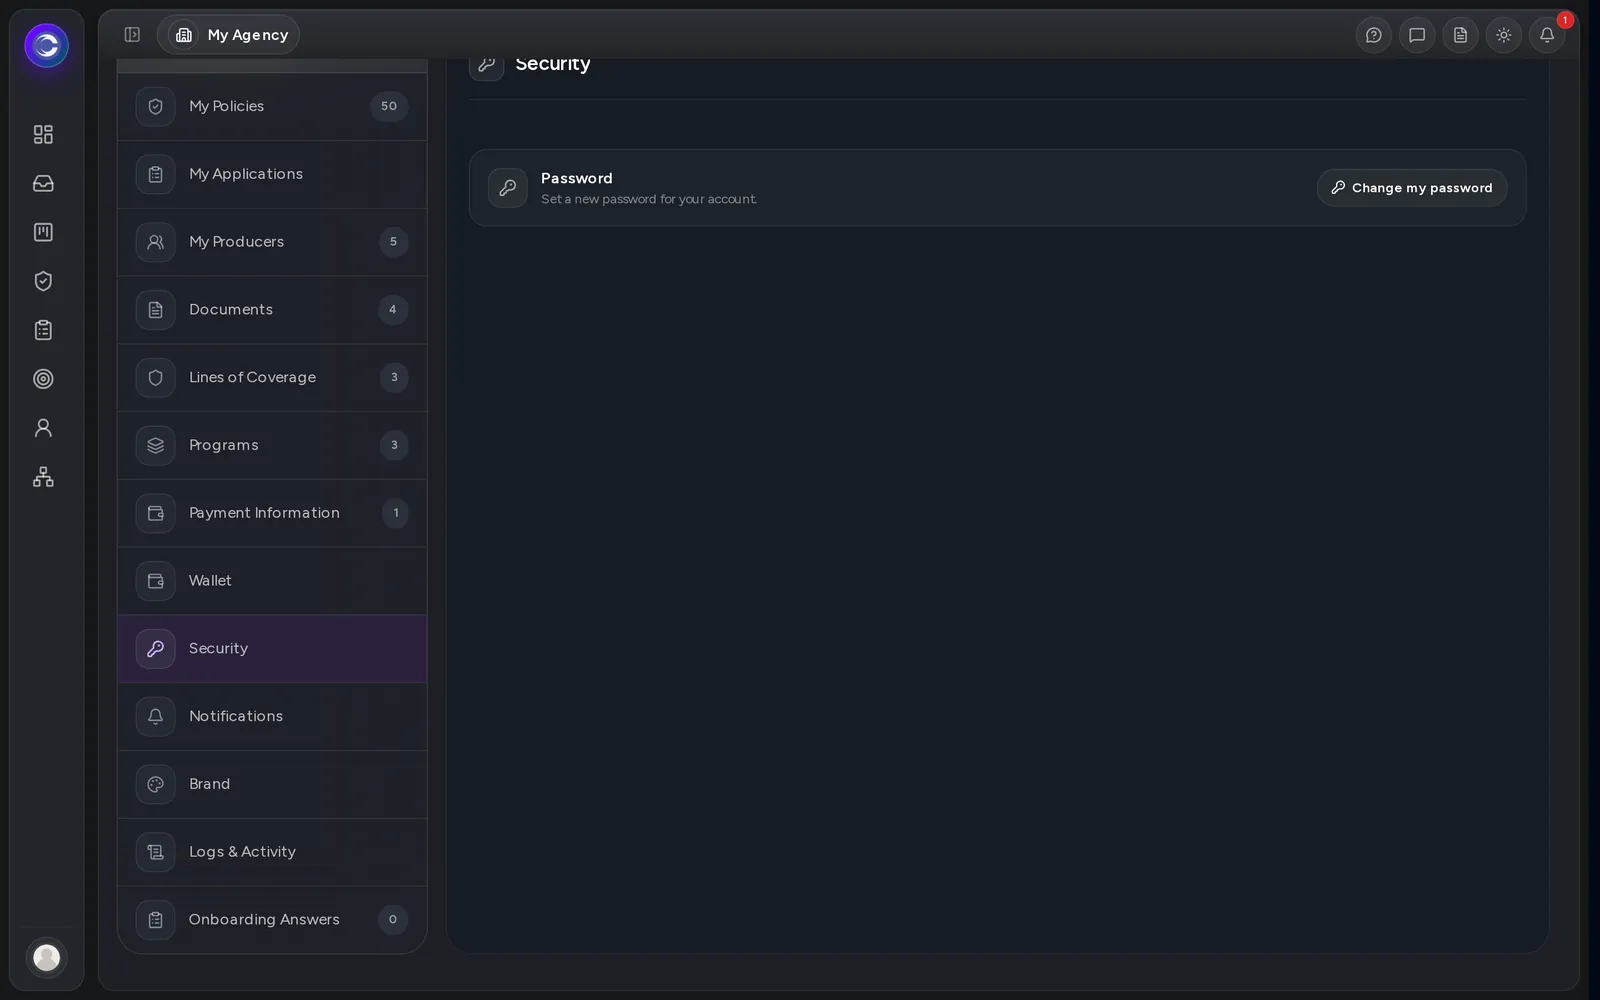
Task: Click the Password heading text
Action: [x=577, y=178]
